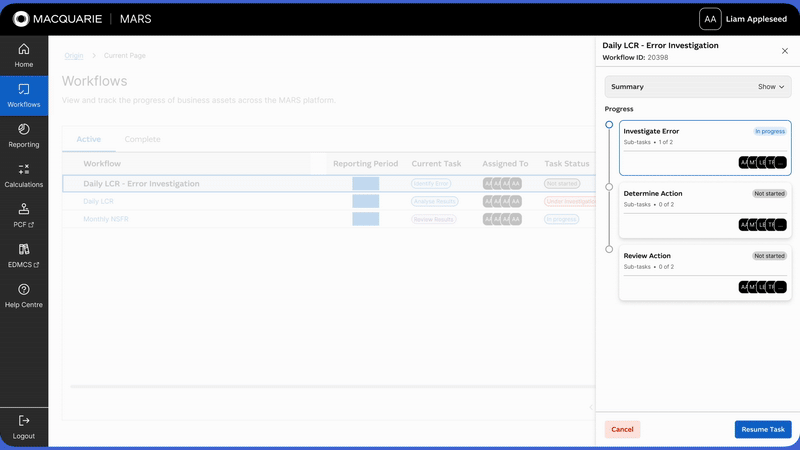Open the Help Centre icon
The width and height of the screenshot is (800, 450).
pos(23,289)
